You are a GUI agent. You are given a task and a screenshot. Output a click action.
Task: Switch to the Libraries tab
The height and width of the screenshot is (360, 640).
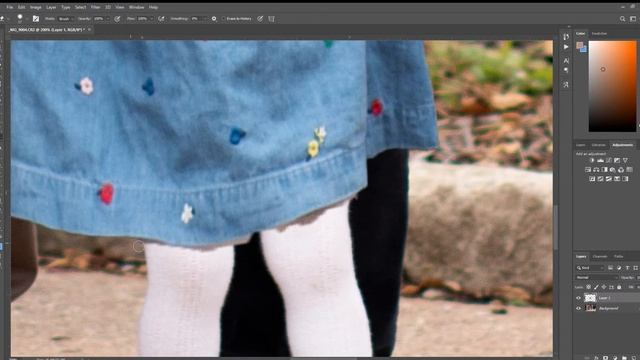click(599, 145)
